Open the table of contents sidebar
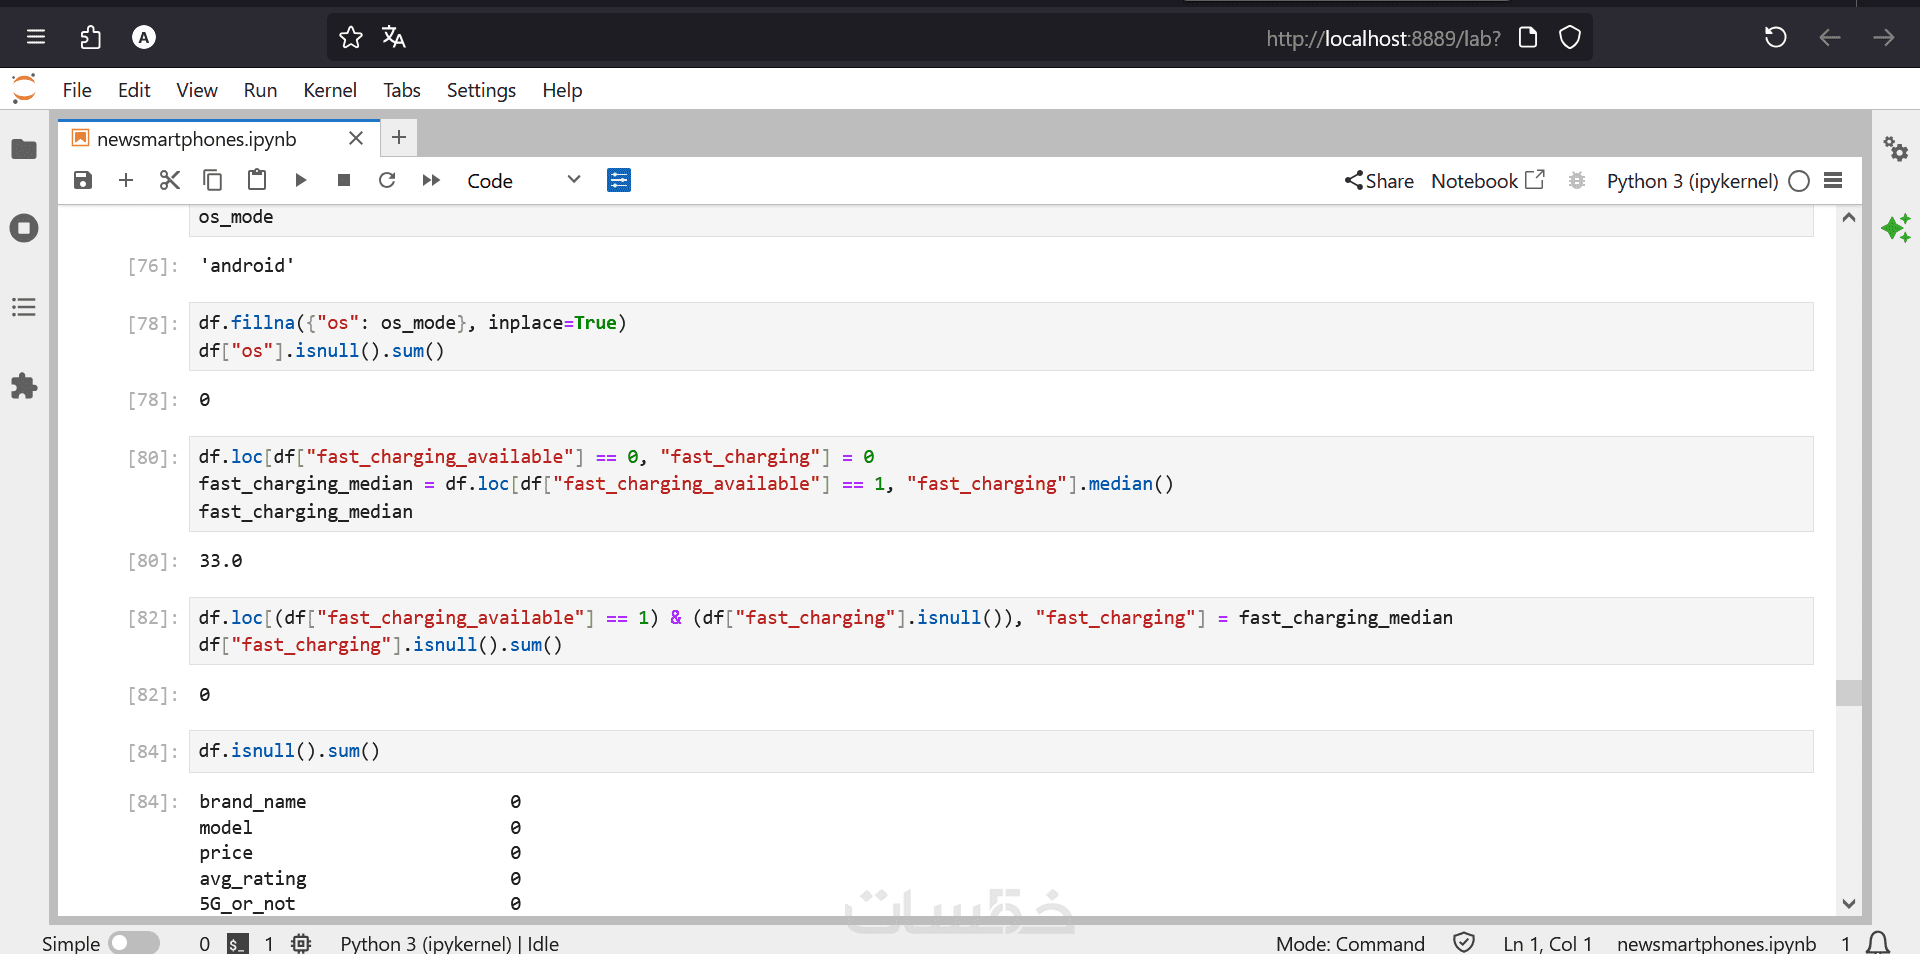 point(24,307)
